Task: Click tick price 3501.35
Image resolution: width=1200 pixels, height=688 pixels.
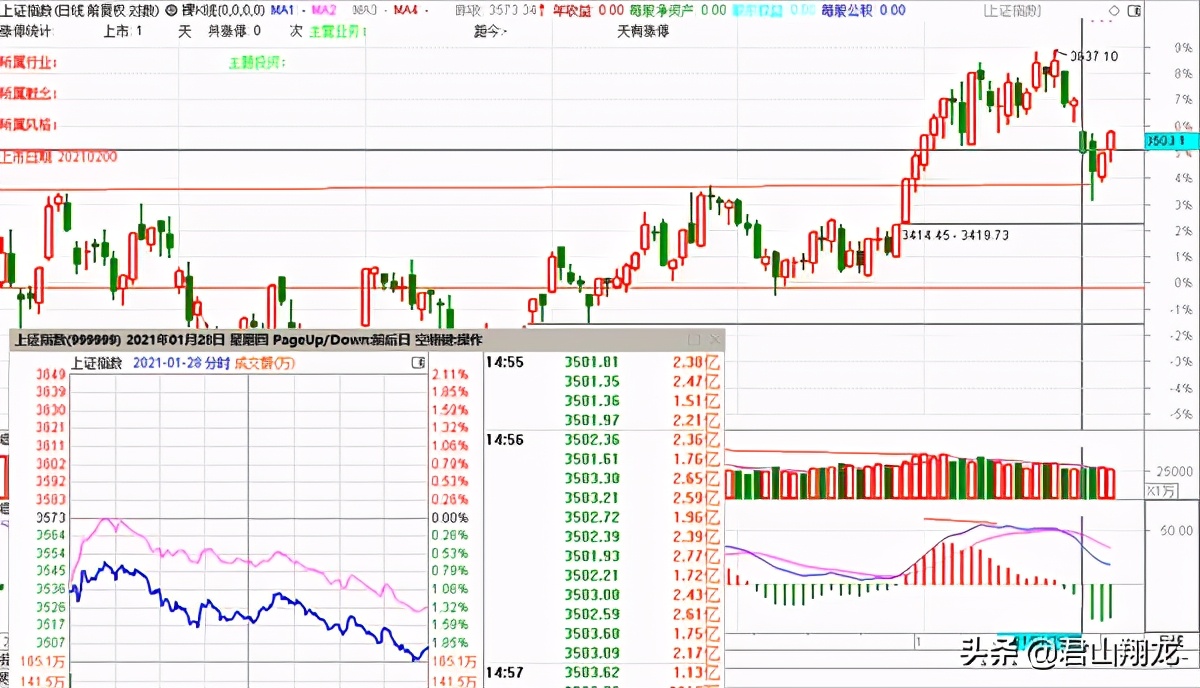Action: (592, 381)
